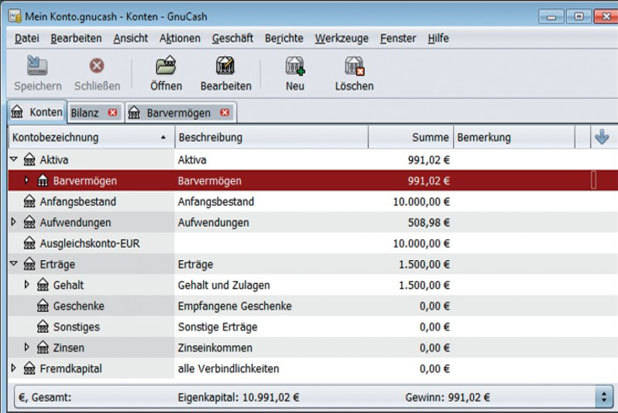618x413 pixels.
Task: Open the Datei menu
Action: click(27, 38)
